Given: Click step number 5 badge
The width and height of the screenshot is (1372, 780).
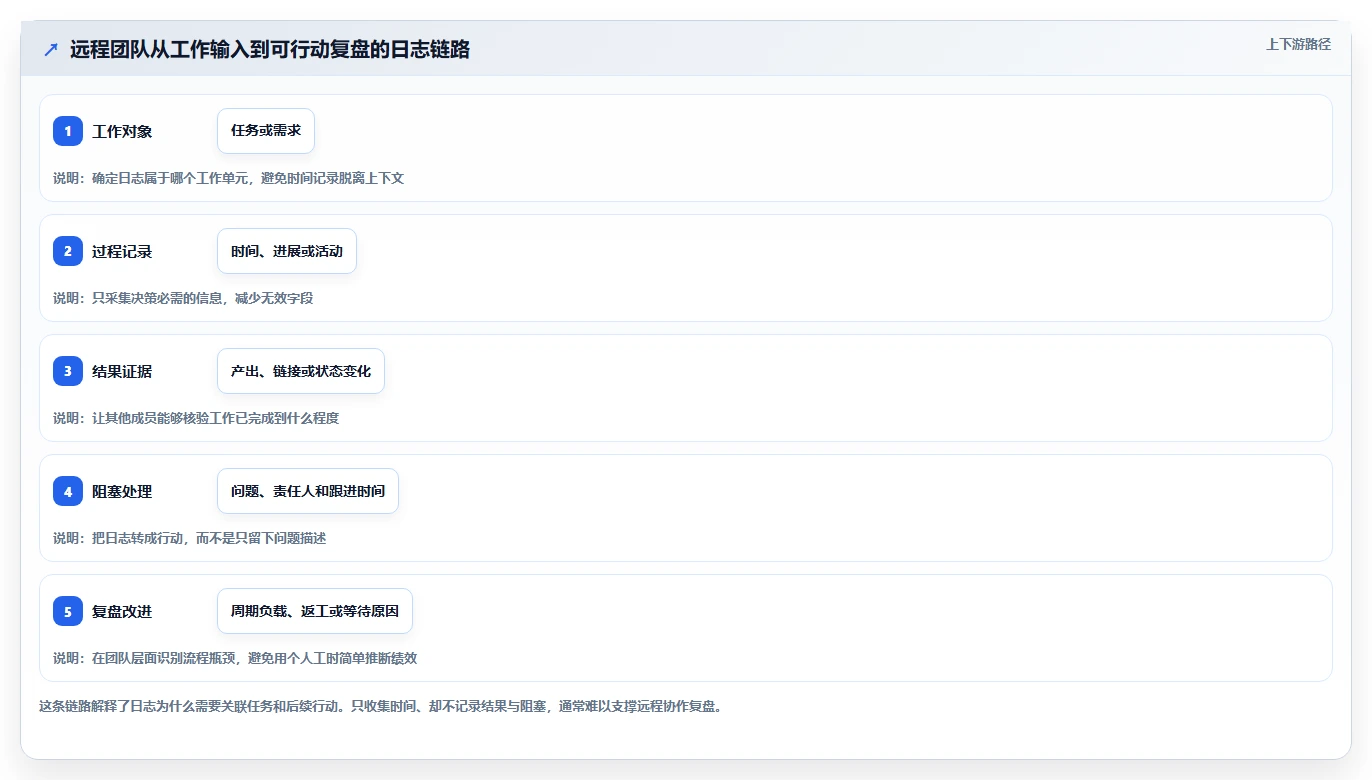Looking at the screenshot, I should click(68, 611).
